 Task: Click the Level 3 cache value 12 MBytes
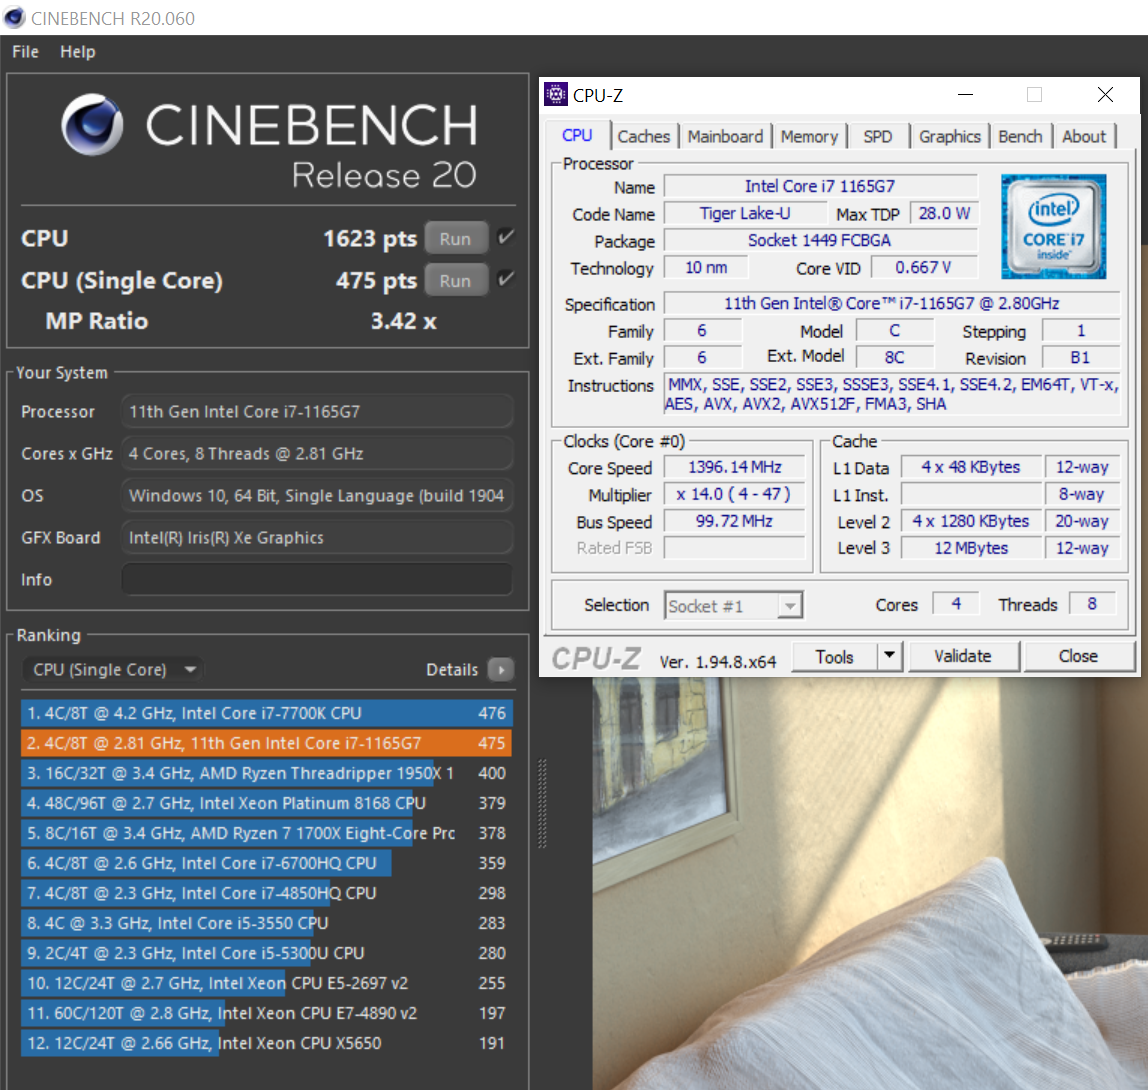coord(971,548)
